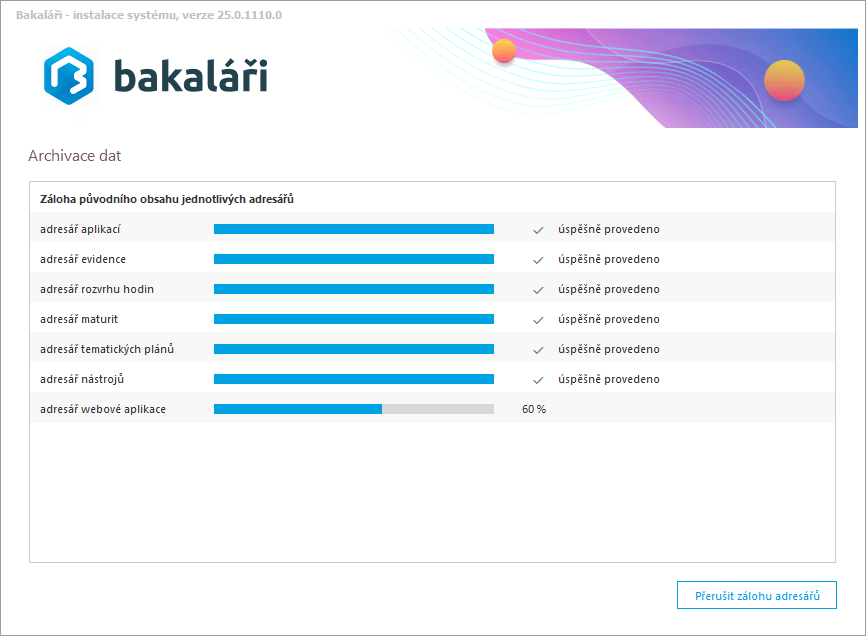Click the checkmark beside adresář nástrojů
The width and height of the screenshot is (866, 636).
(x=538, y=380)
